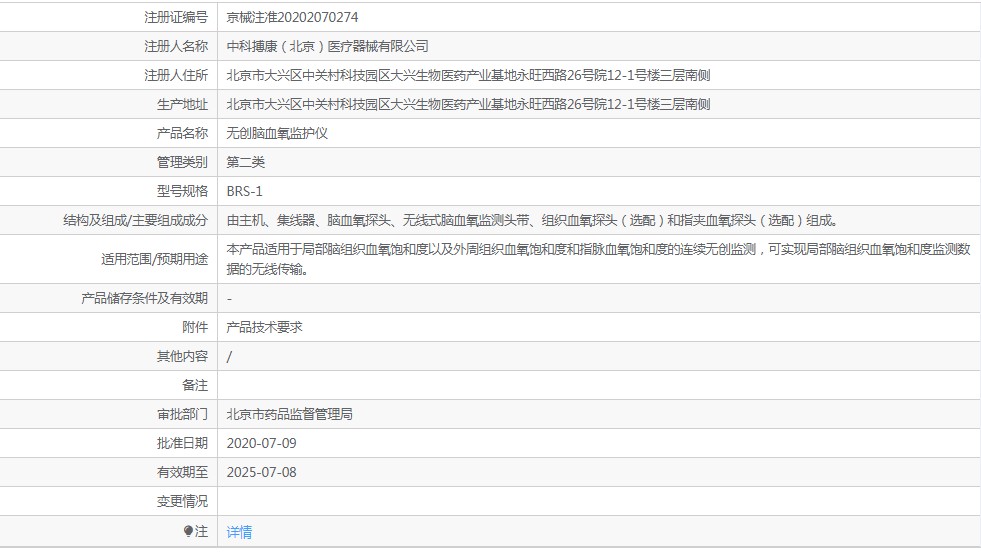Screen dimensions: 981x555
Task: Click the 型号规格 row label
Action: [x=182, y=191]
